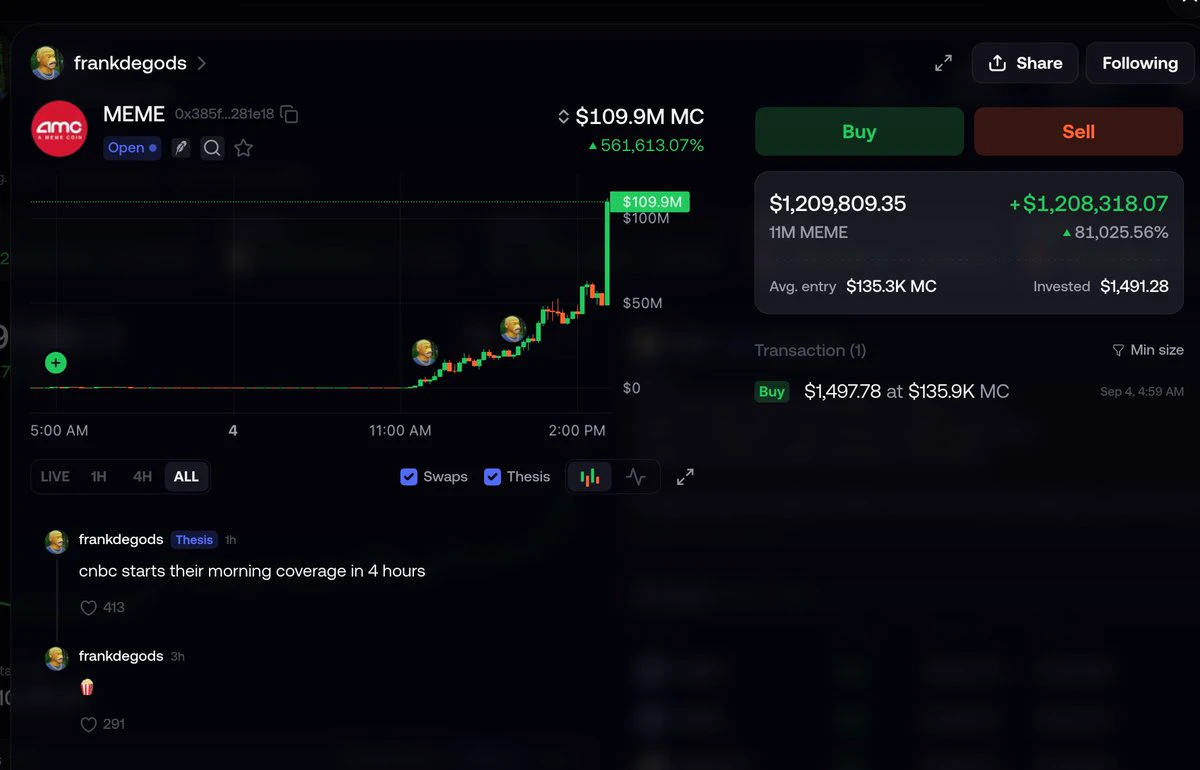Viewport: 1200px width, 770px height.
Task: Click the Open status badge
Action: click(132, 148)
